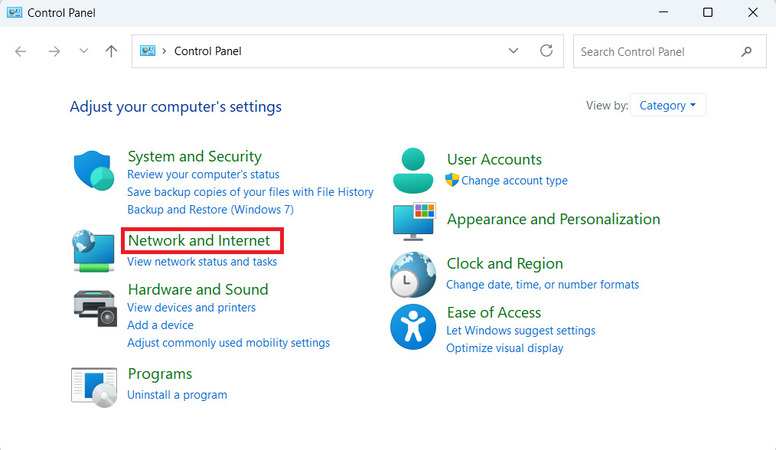Open Clock and Region category

(505, 264)
